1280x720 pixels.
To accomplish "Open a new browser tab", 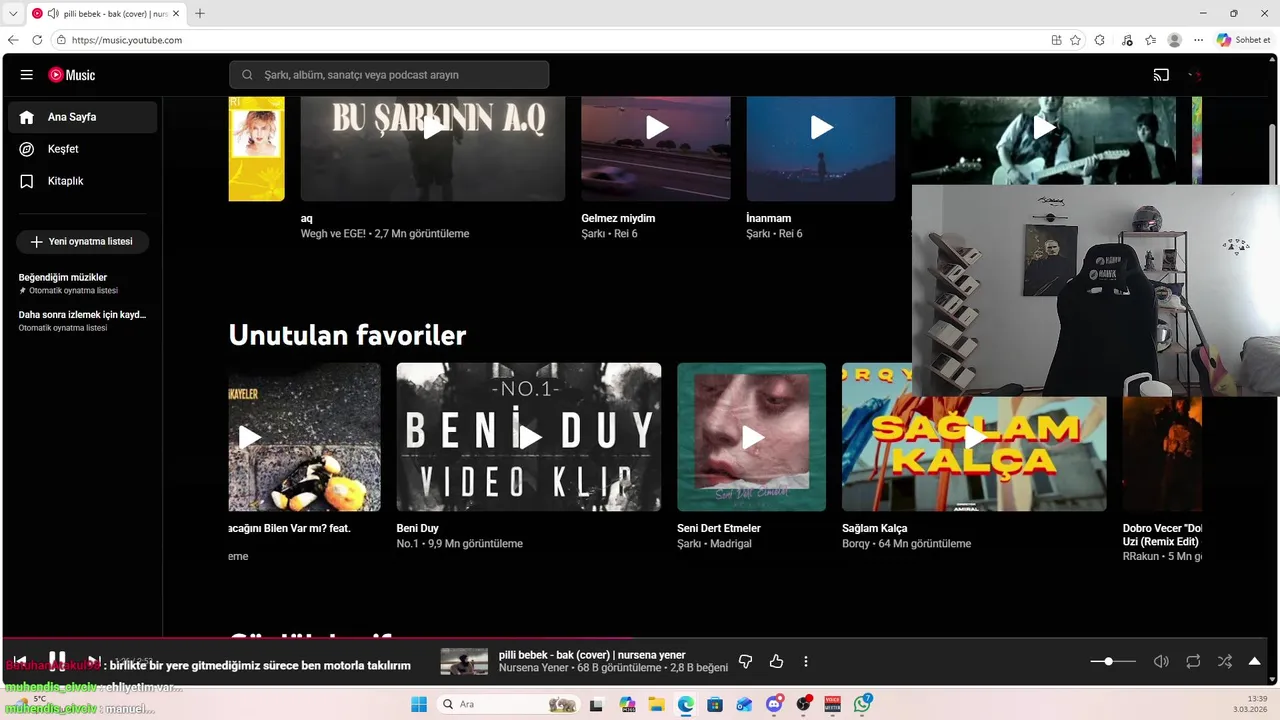I will (x=200, y=13).
